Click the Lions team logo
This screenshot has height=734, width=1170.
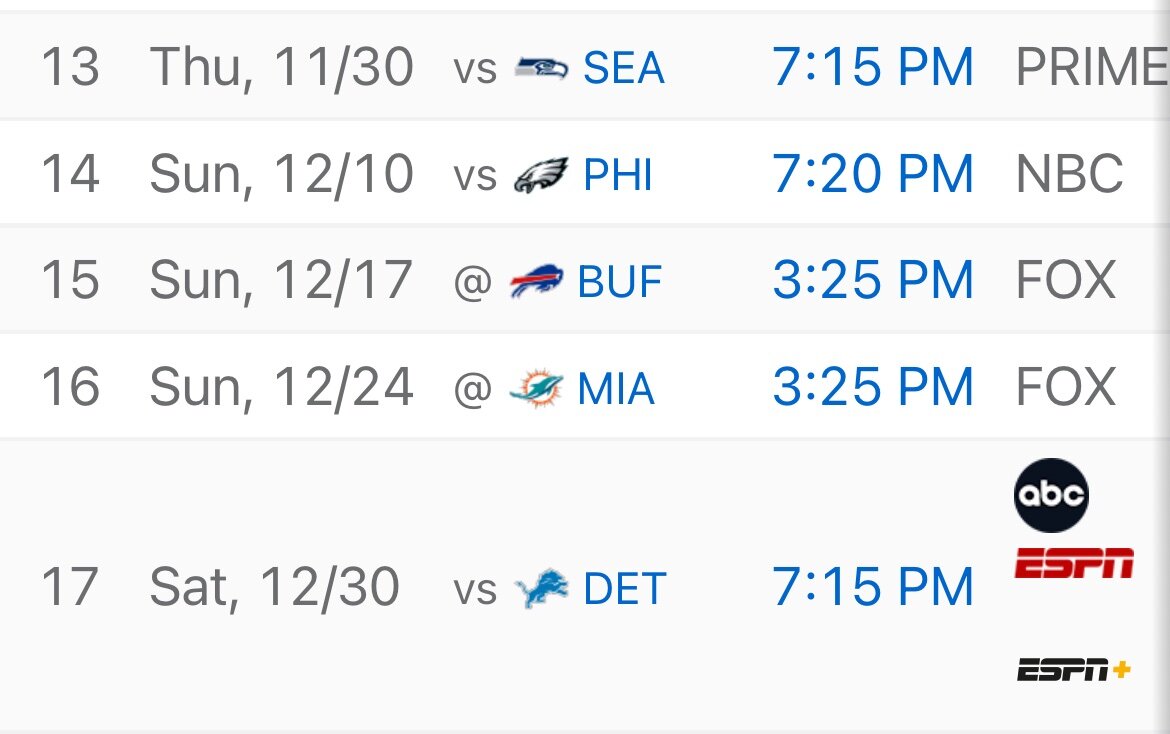(541, 589)
